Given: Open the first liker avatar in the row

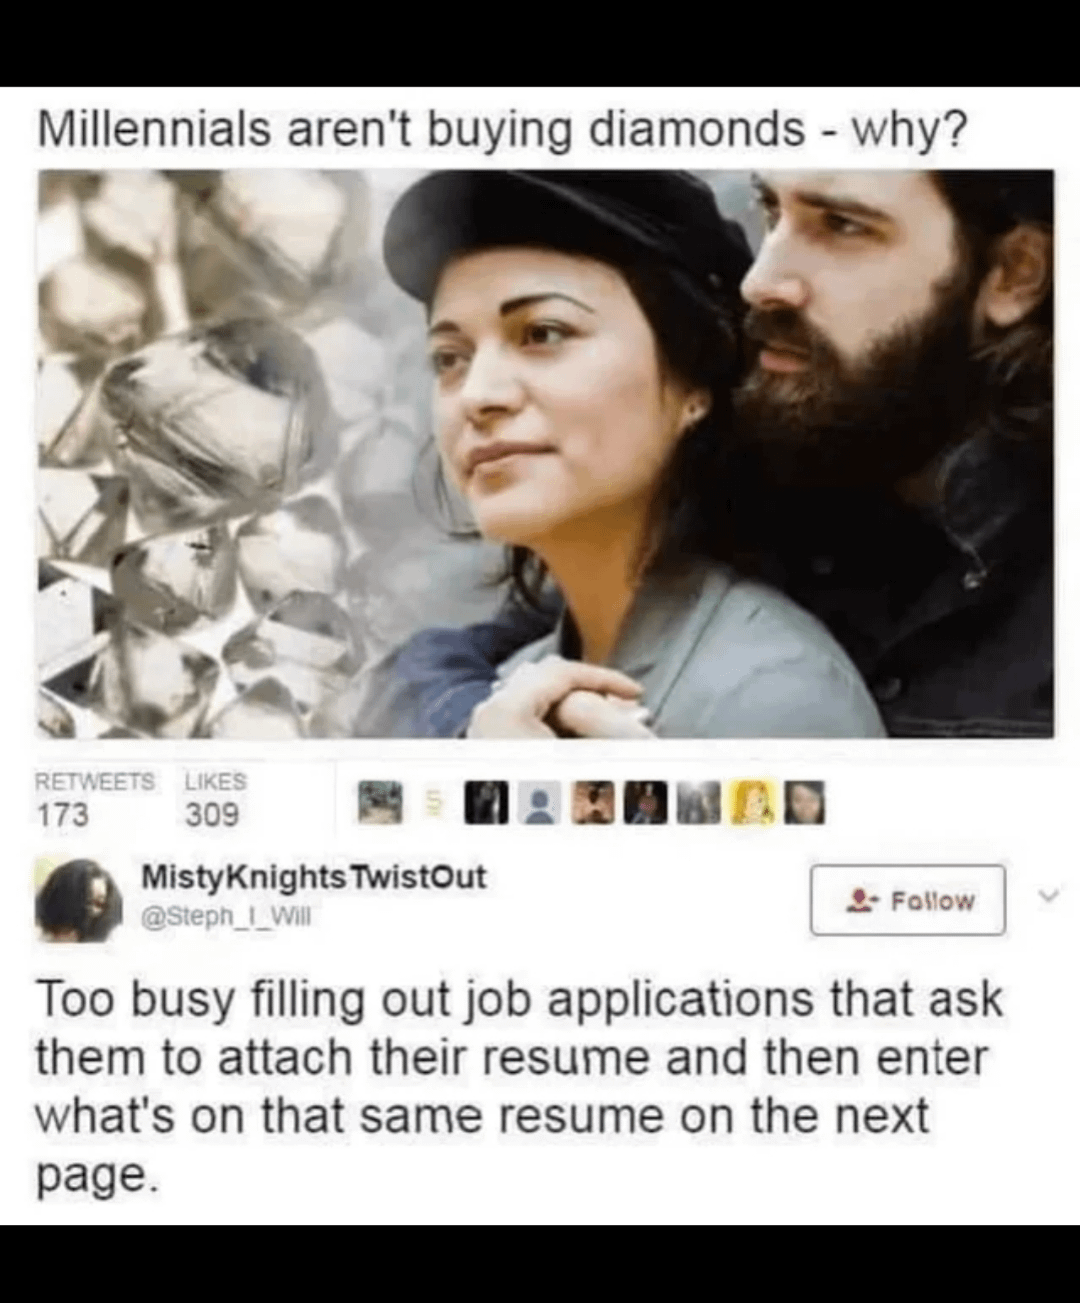Looking at the screenshot, I should (x=381, y=801).
